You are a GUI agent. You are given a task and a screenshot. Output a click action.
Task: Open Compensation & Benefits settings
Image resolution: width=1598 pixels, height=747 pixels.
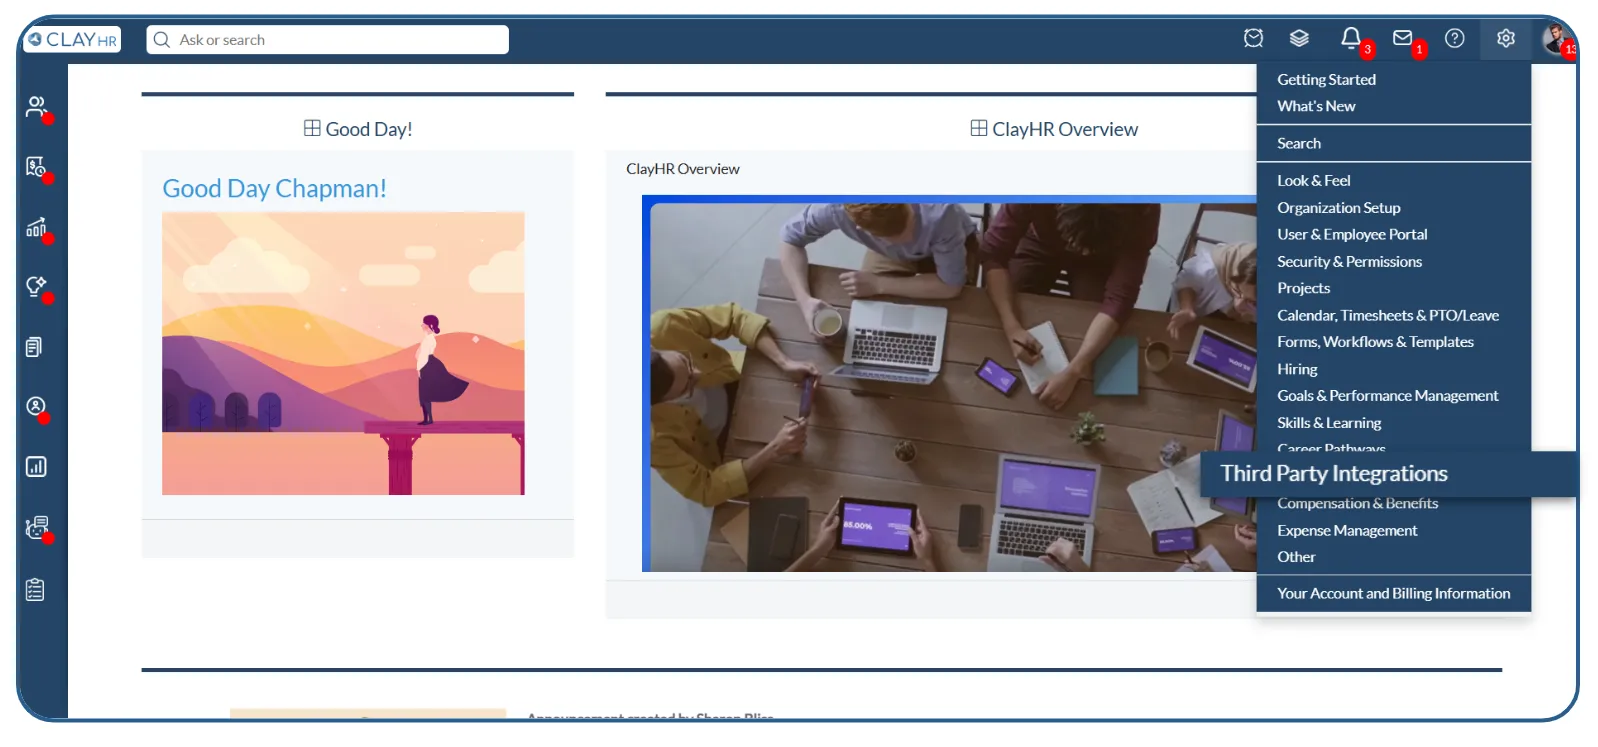coord(1357,503)
